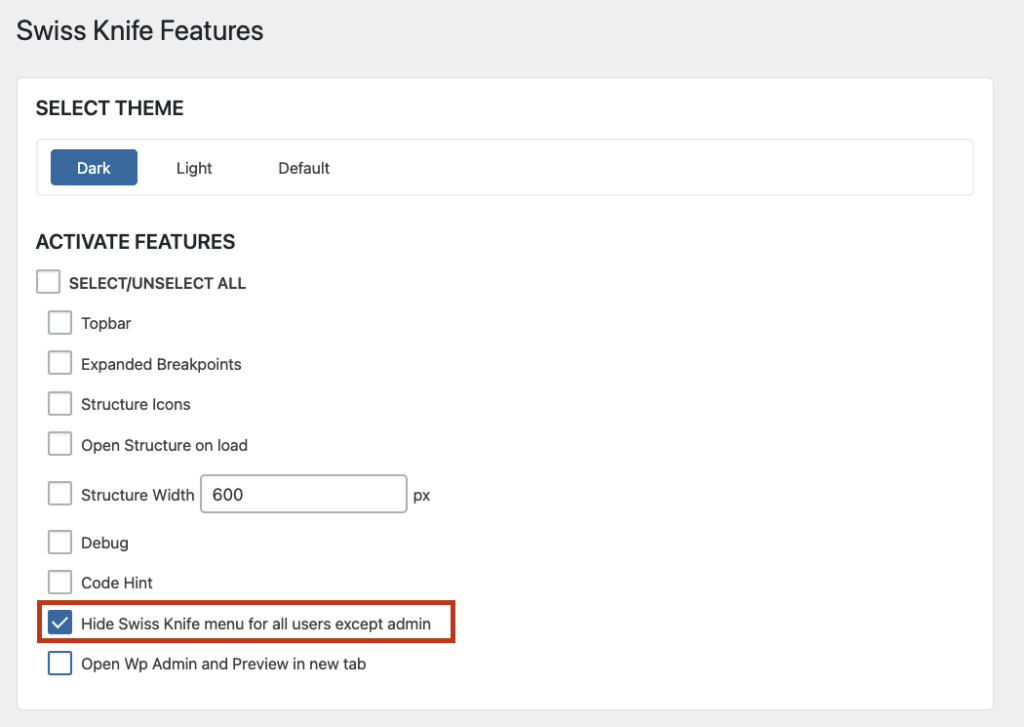Click the 'Structure Icons' label
The width and height of the screenshot is (1024, 727).
(136, 404)
